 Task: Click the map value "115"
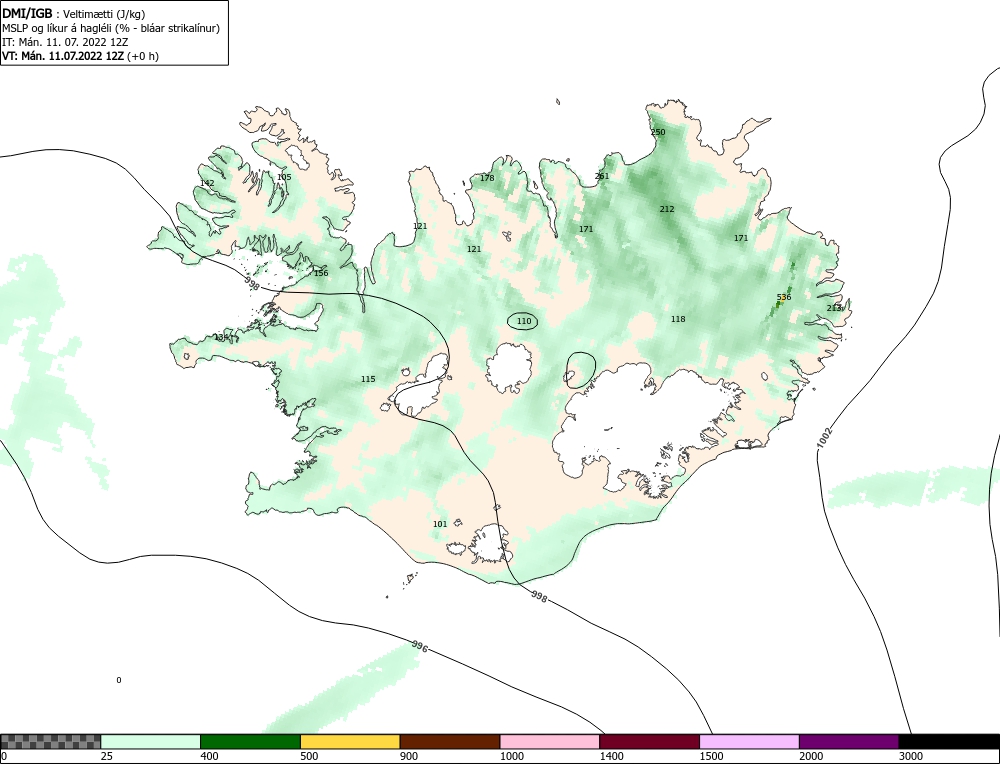[368, 379]
